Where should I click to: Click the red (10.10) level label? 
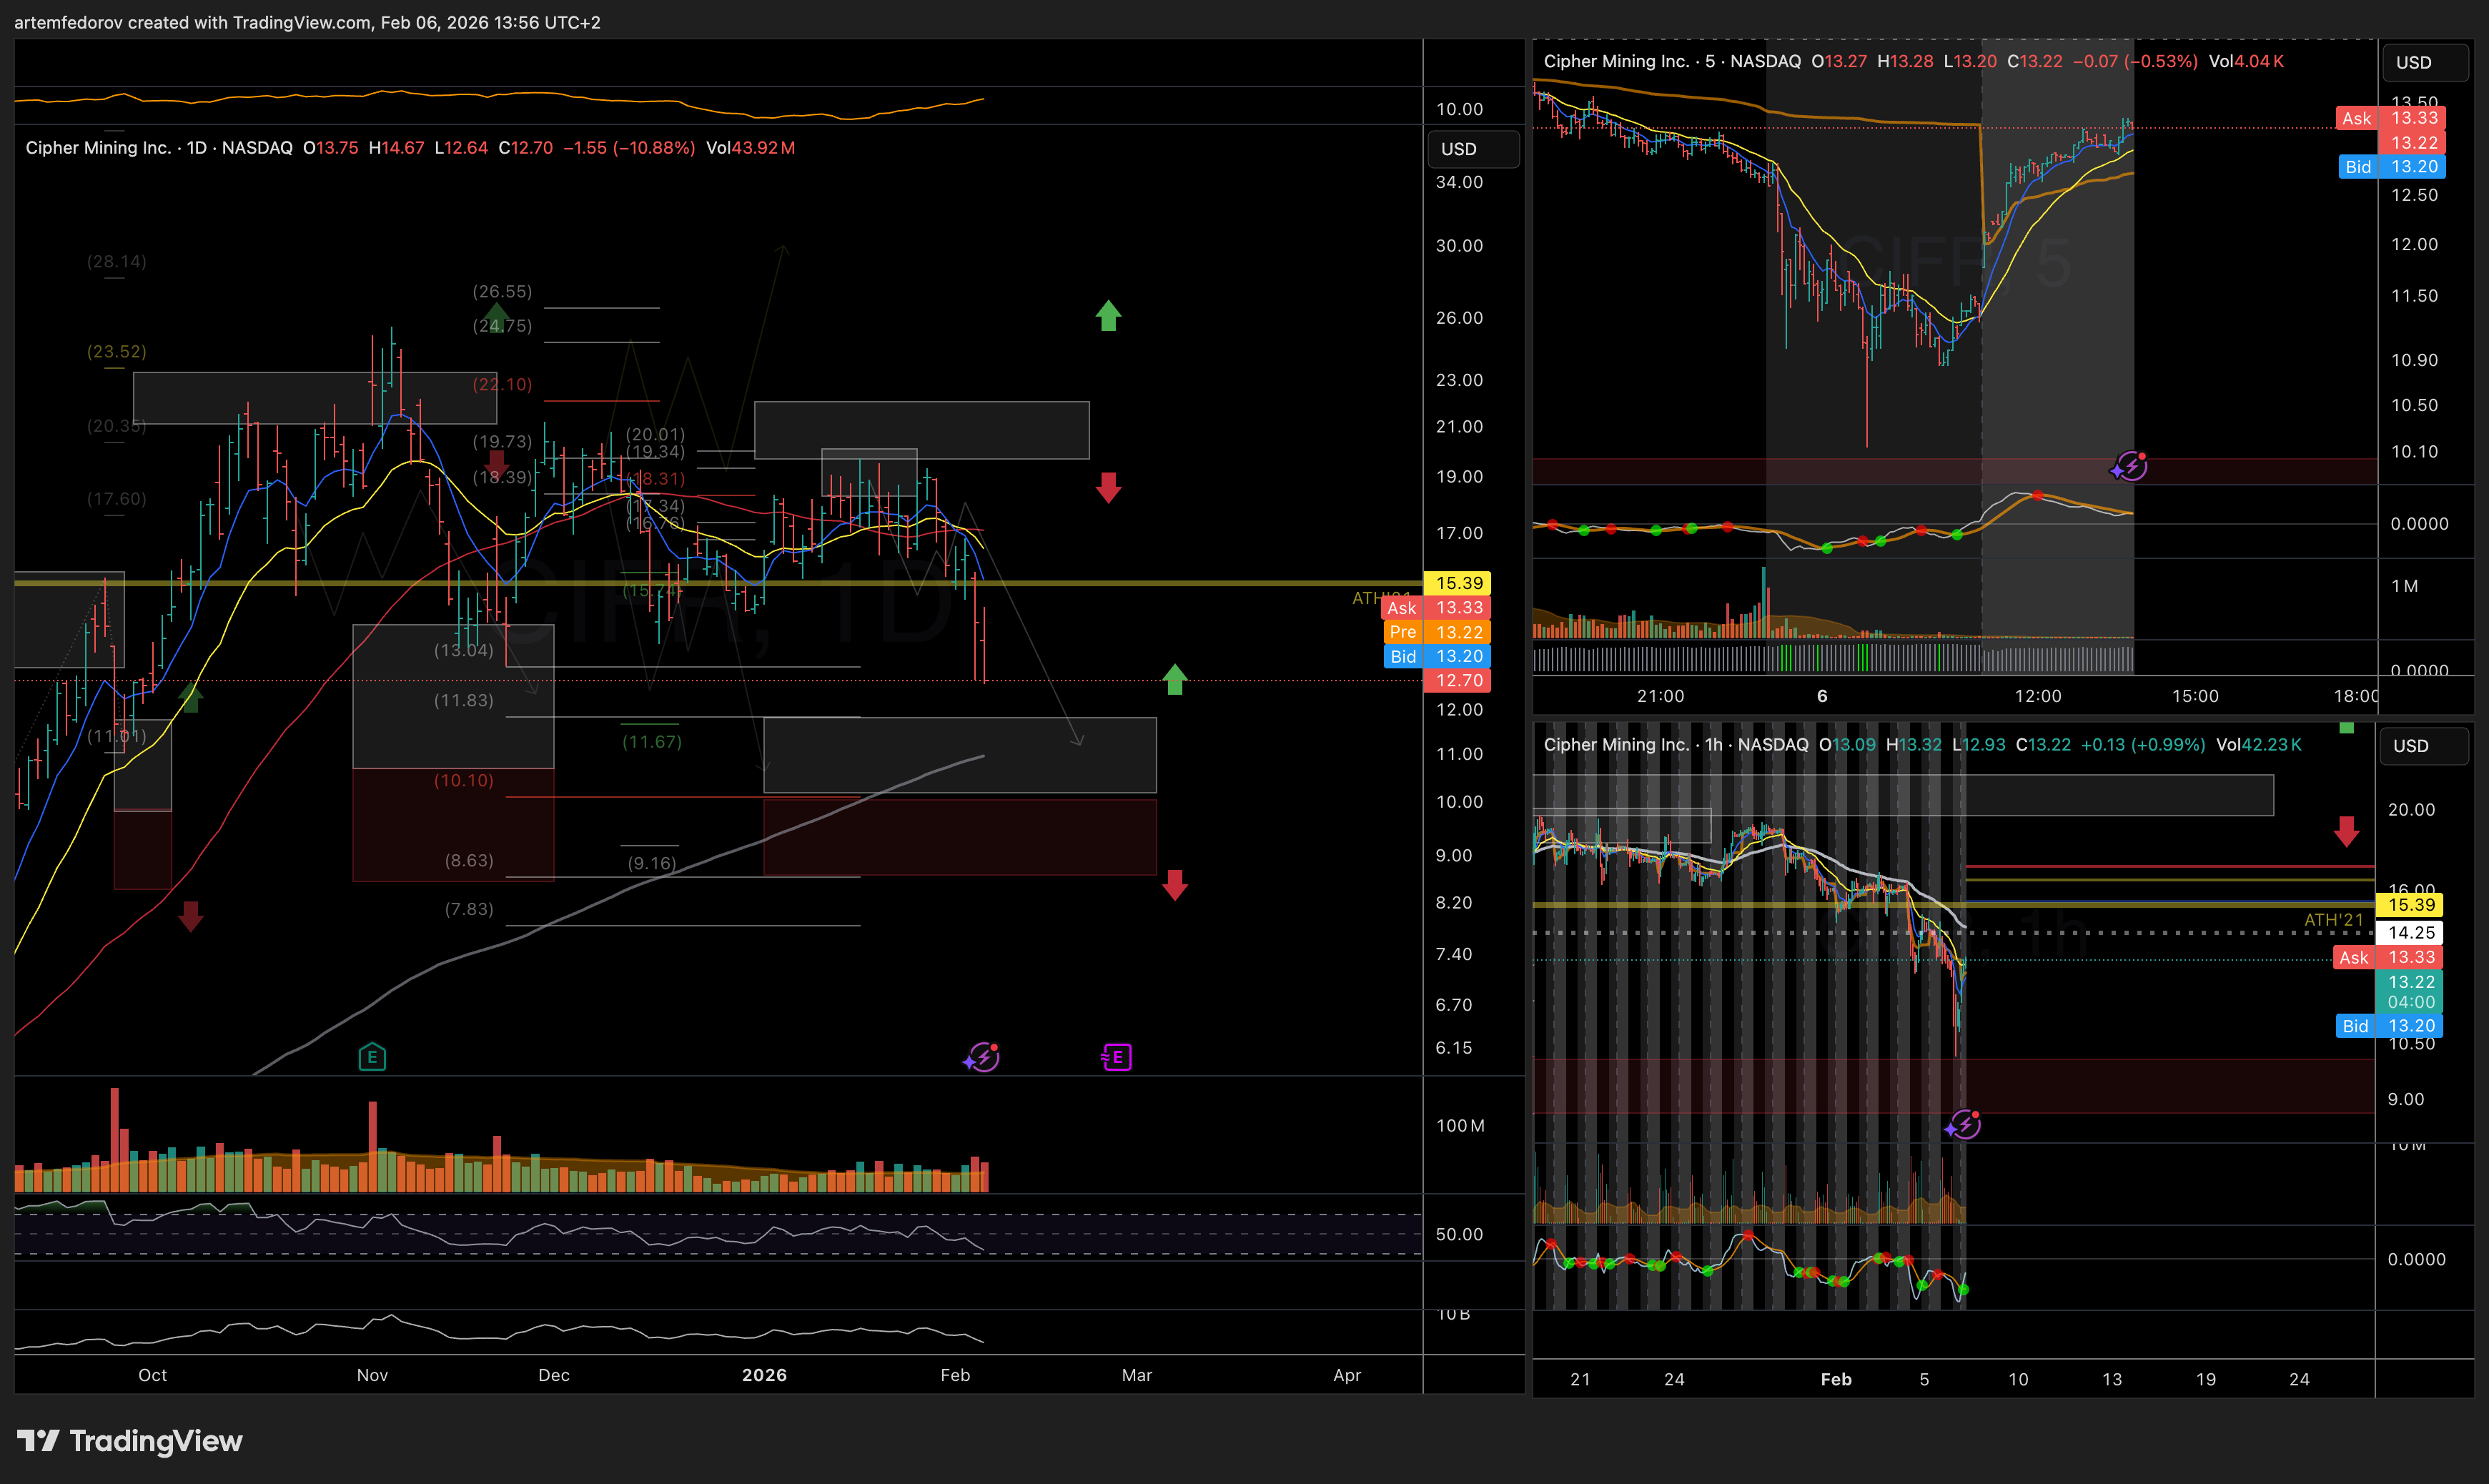[464, 780]
